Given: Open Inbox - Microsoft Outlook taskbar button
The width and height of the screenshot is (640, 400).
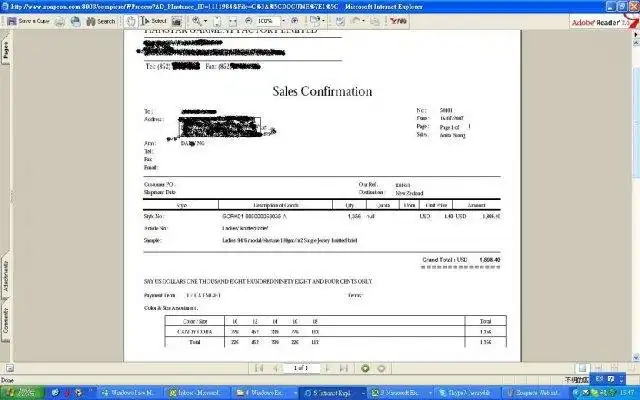Looking at the screenshot, I should [197, 393].
